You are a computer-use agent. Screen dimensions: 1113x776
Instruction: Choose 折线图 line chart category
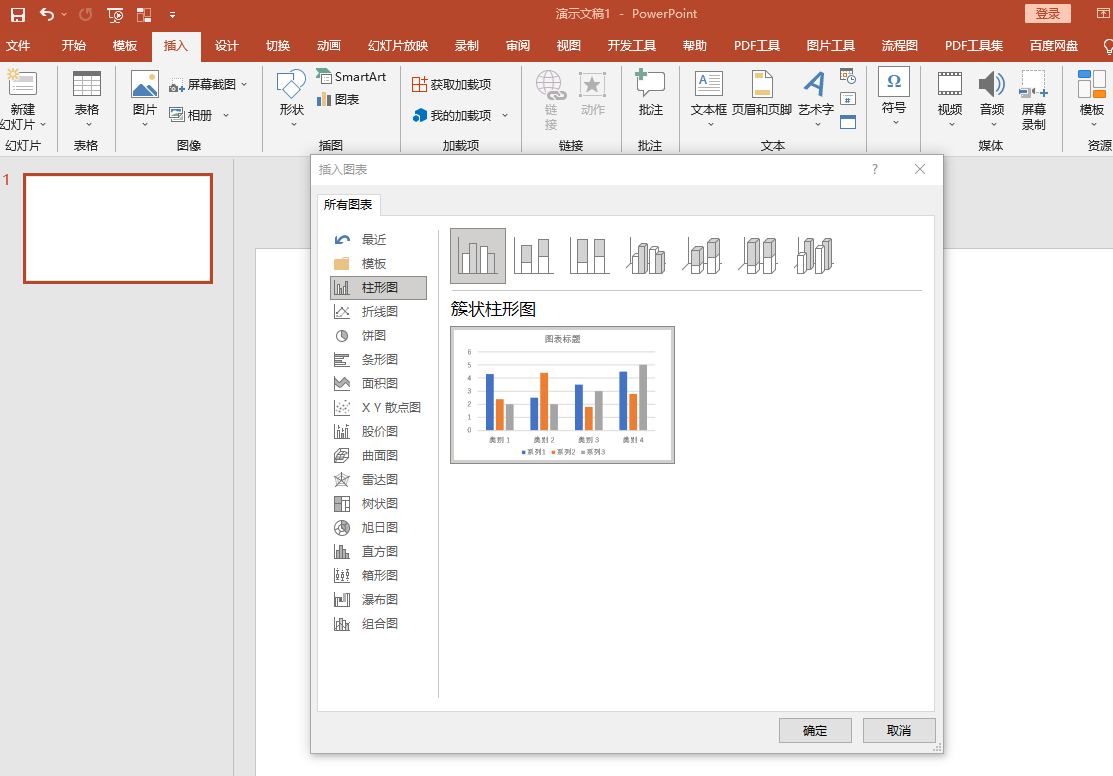click(378, 312)
